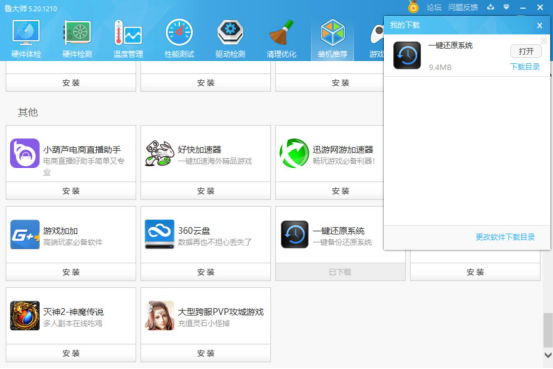Click the 充值灵石小怪掉 description
Image resolution: width=553 pixels, height=369 pixels.
click(x=203, y=323)
